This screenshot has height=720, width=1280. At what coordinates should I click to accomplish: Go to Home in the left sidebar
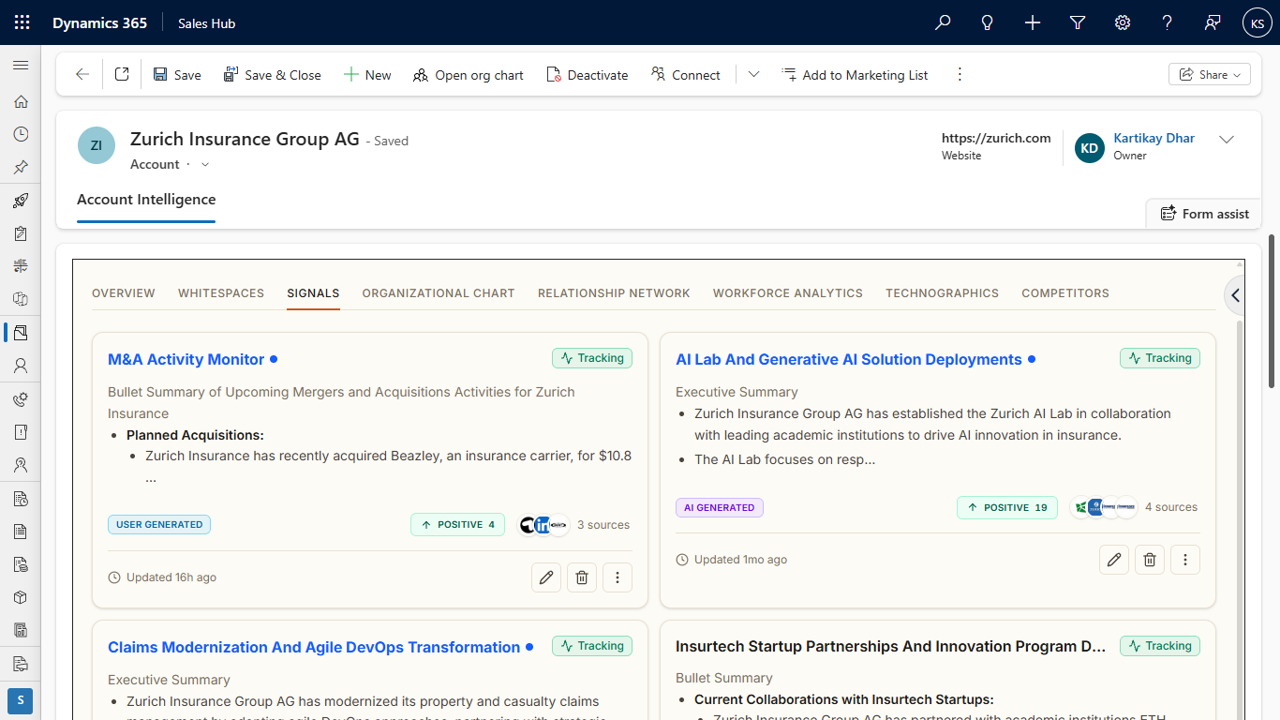coord(20,101)
